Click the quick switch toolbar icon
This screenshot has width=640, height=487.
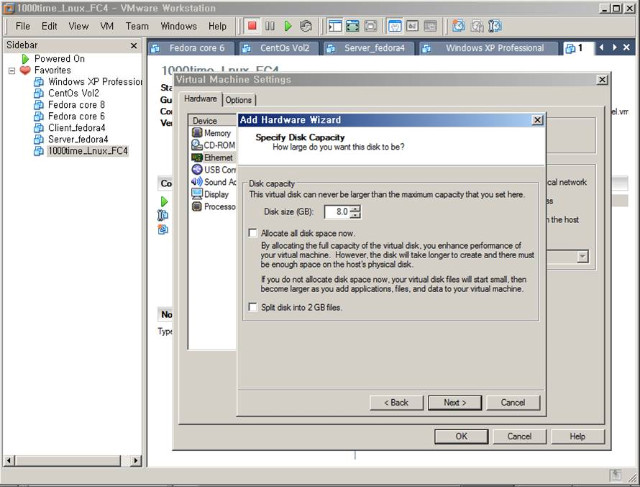coord(370,26)
